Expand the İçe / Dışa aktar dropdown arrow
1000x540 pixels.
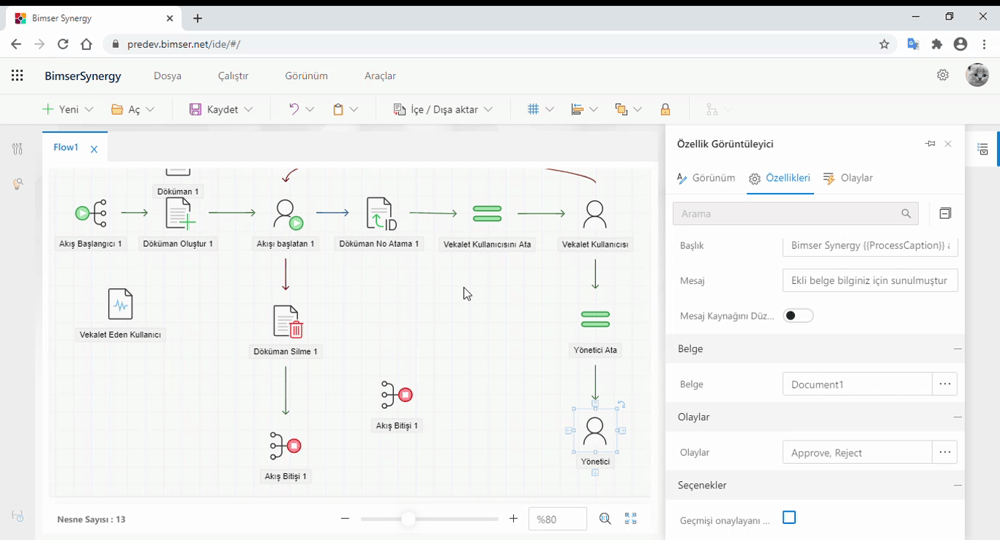point(488,110)
